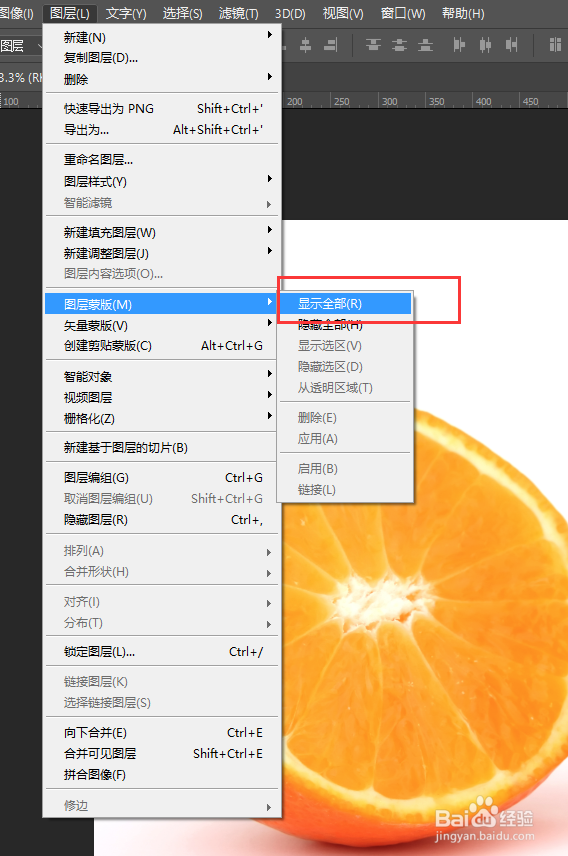This screenshot has width=568, height=856.
Task: Open the 视图(V) menu
Action: [x=343, y=13]
